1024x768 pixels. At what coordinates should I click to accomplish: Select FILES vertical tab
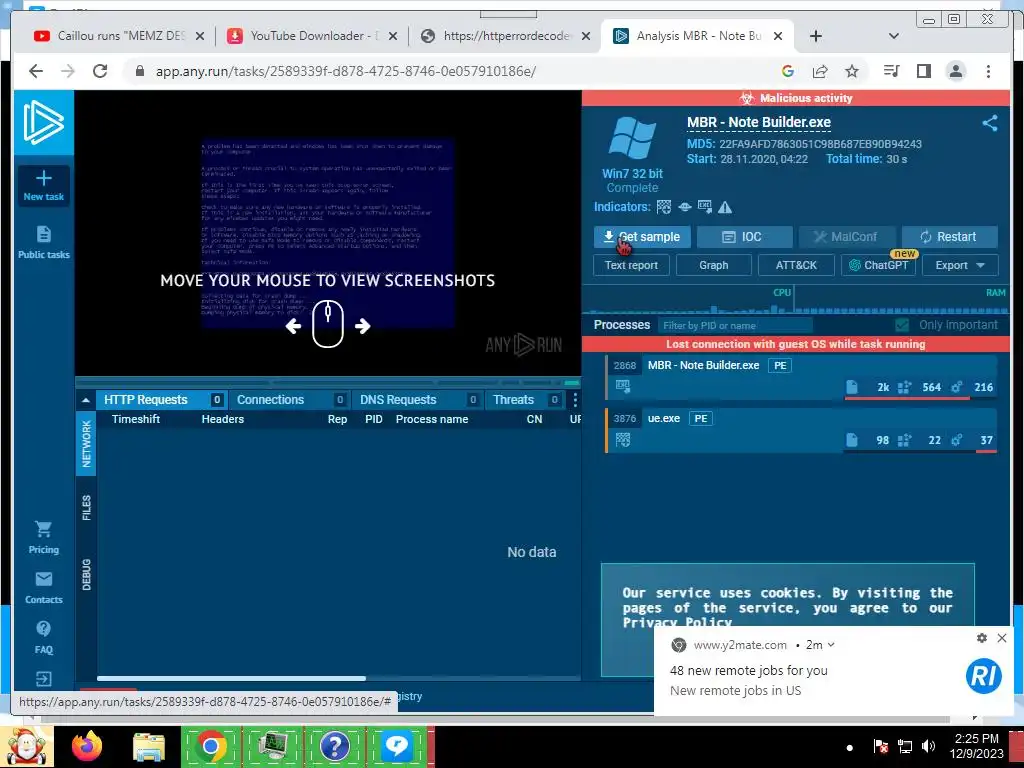[x=86, y=508]
